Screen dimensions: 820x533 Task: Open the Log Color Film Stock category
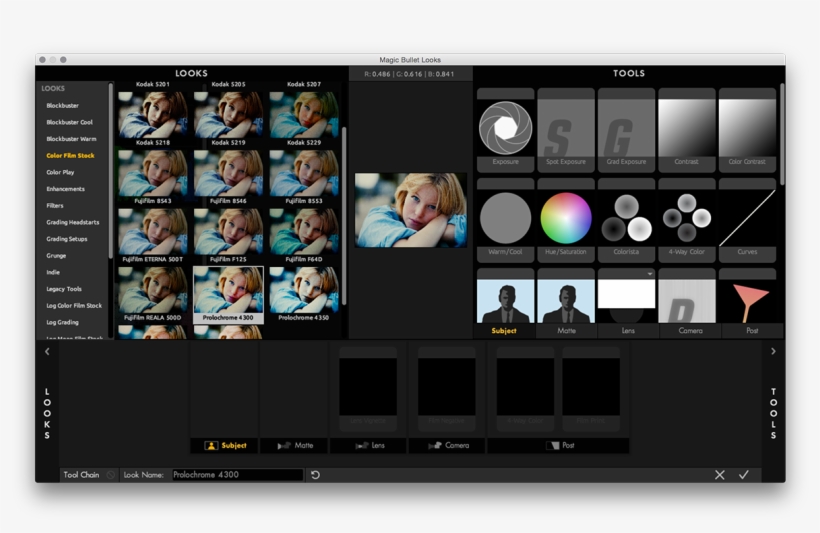pos(74,306)
